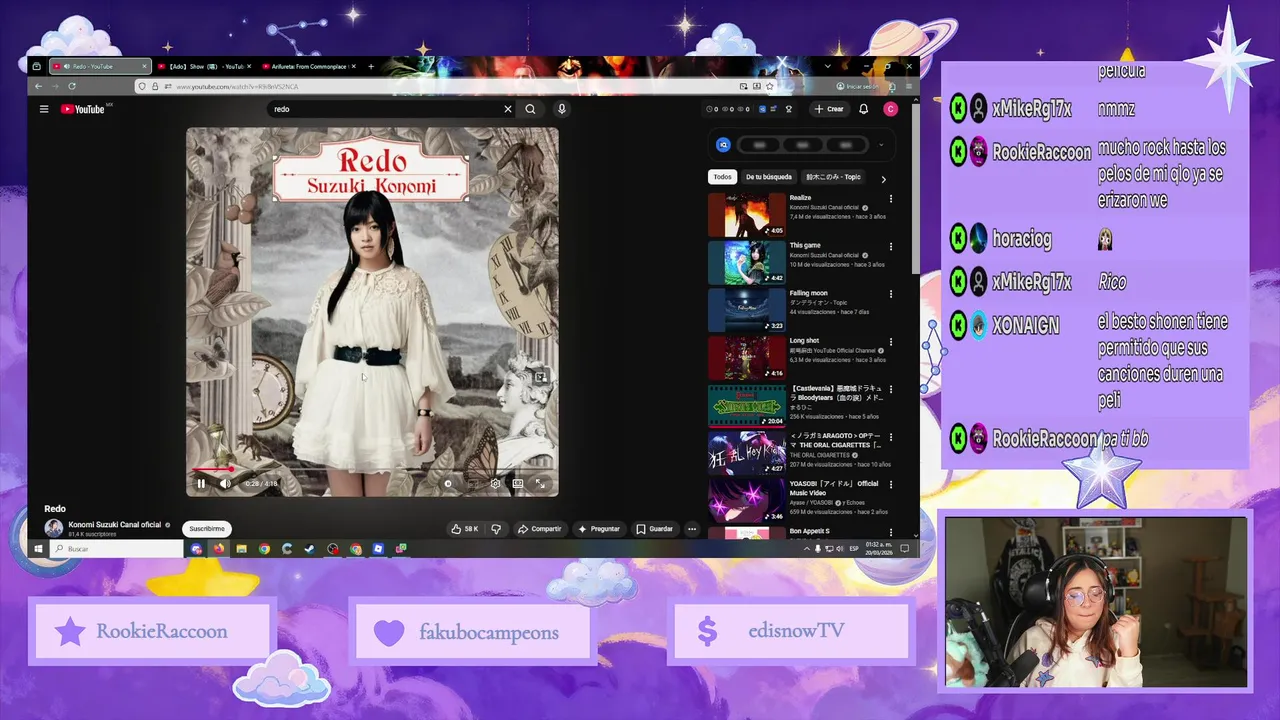Click the Crear button

(x=829, y=109)
